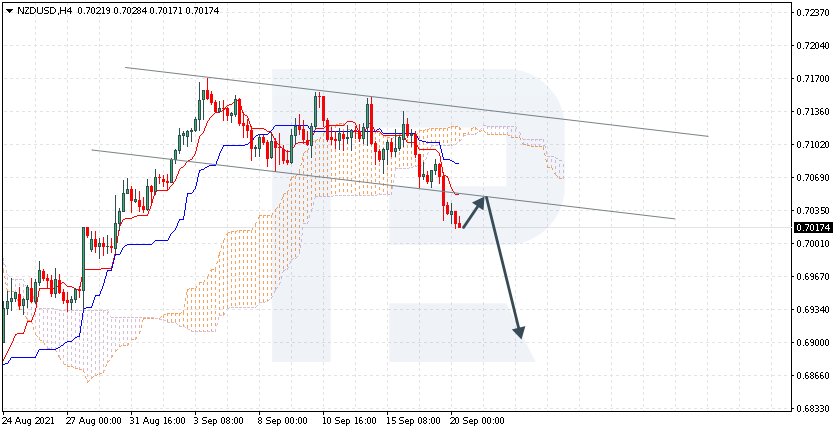Click the 20 Sep 00:00 time label
The height and width of the screenshot is (432, 837).
(x=477, y=422)
